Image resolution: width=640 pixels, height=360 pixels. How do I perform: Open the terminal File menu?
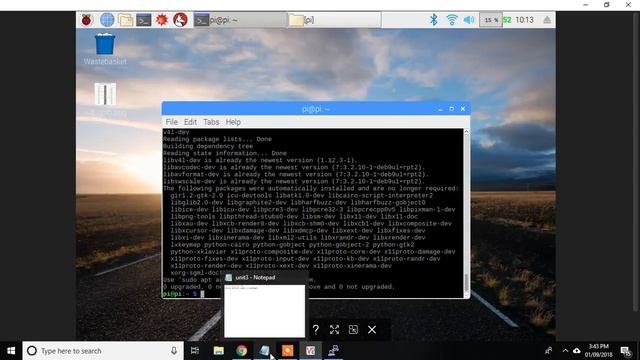[171, 122]
